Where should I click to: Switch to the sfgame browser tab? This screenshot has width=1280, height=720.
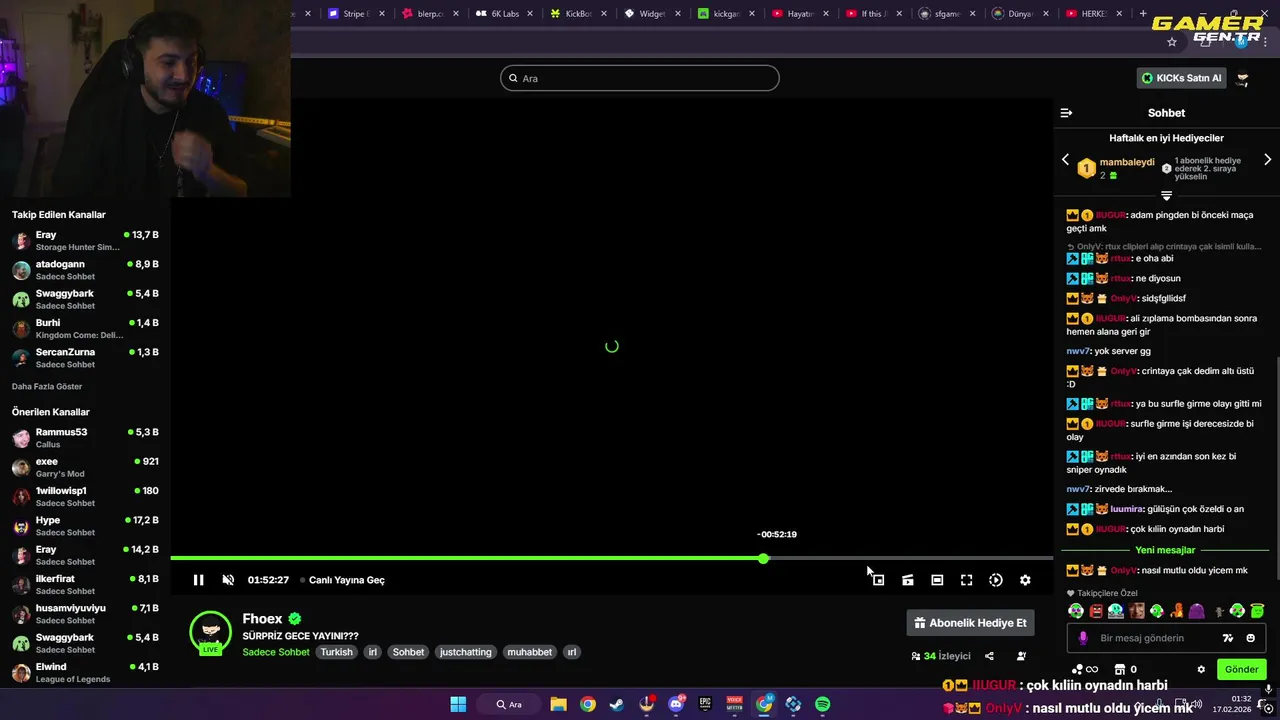click(x=947, y=14)
